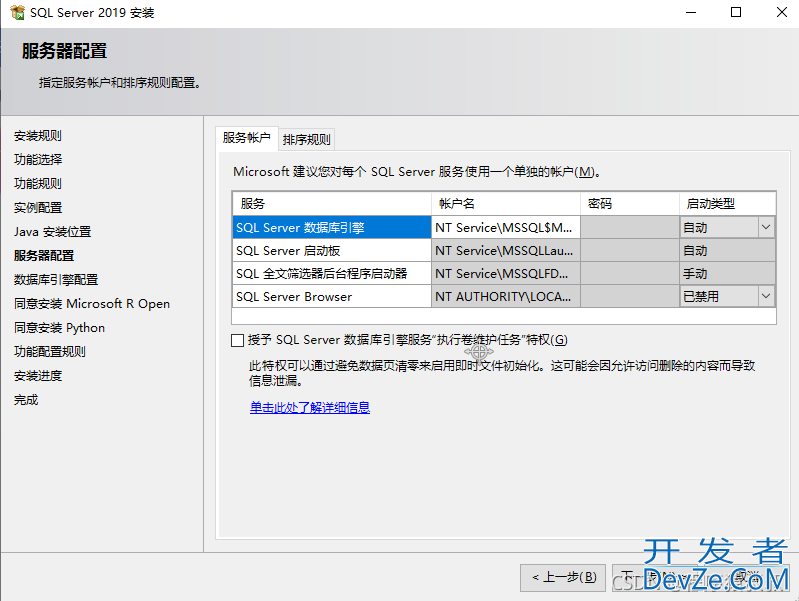Click the 密码 column header
The height and width of the screenshot is (601, 799).
[x=630, y=204]
